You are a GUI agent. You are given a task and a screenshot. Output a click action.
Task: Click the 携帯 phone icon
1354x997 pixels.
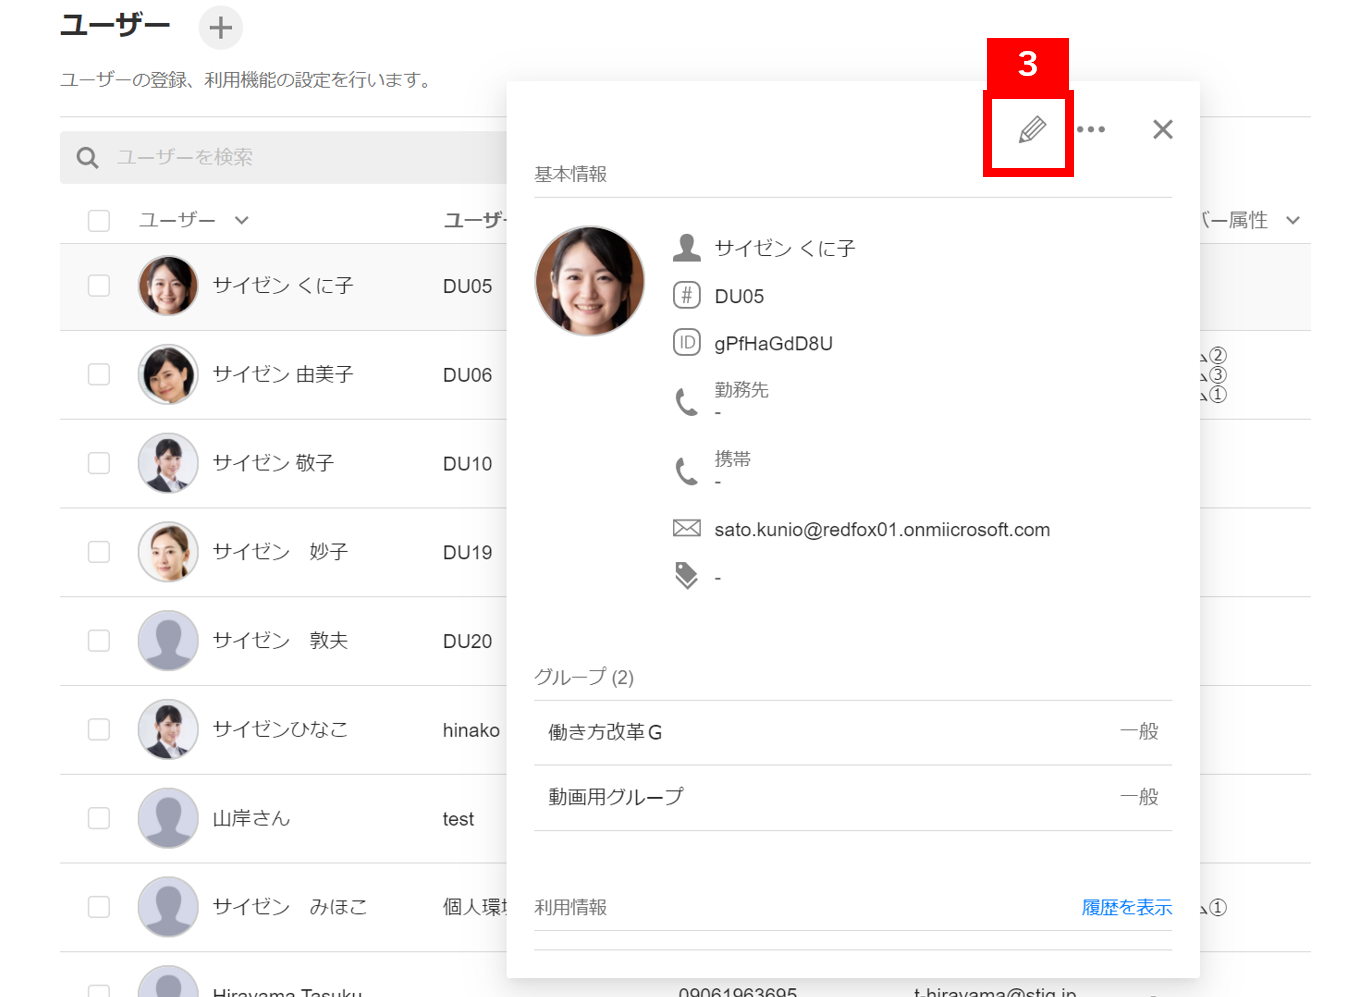[687, 470]
